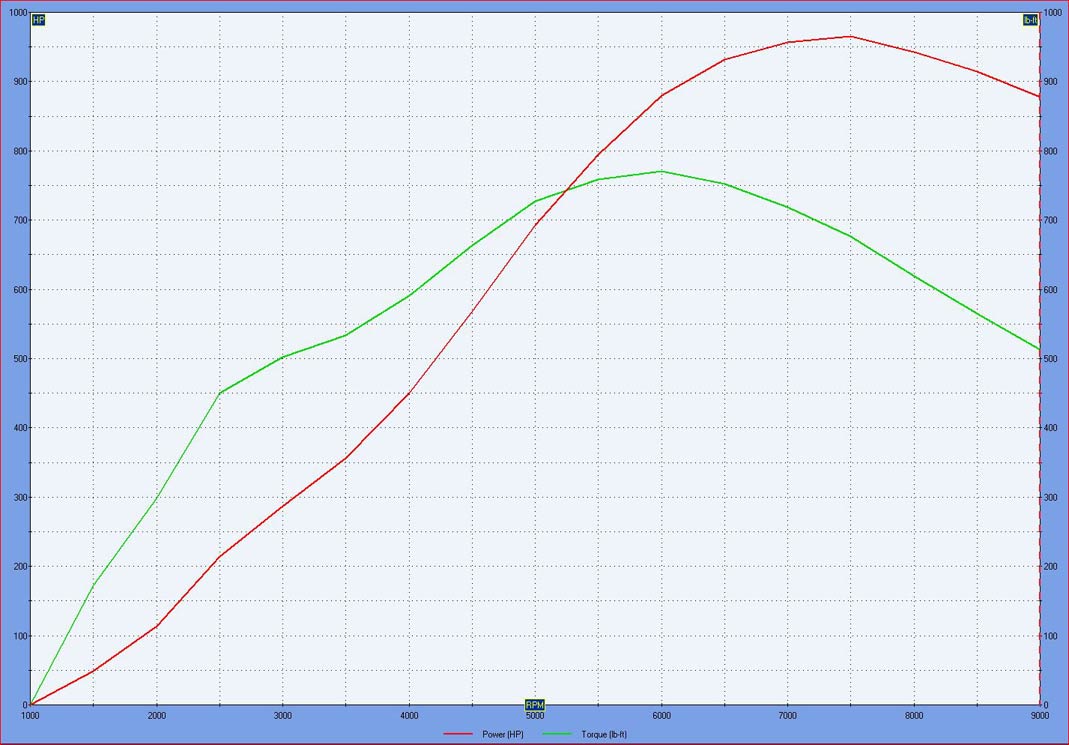Click the torque curve point at 2500 RPM

tap(219, 393)
